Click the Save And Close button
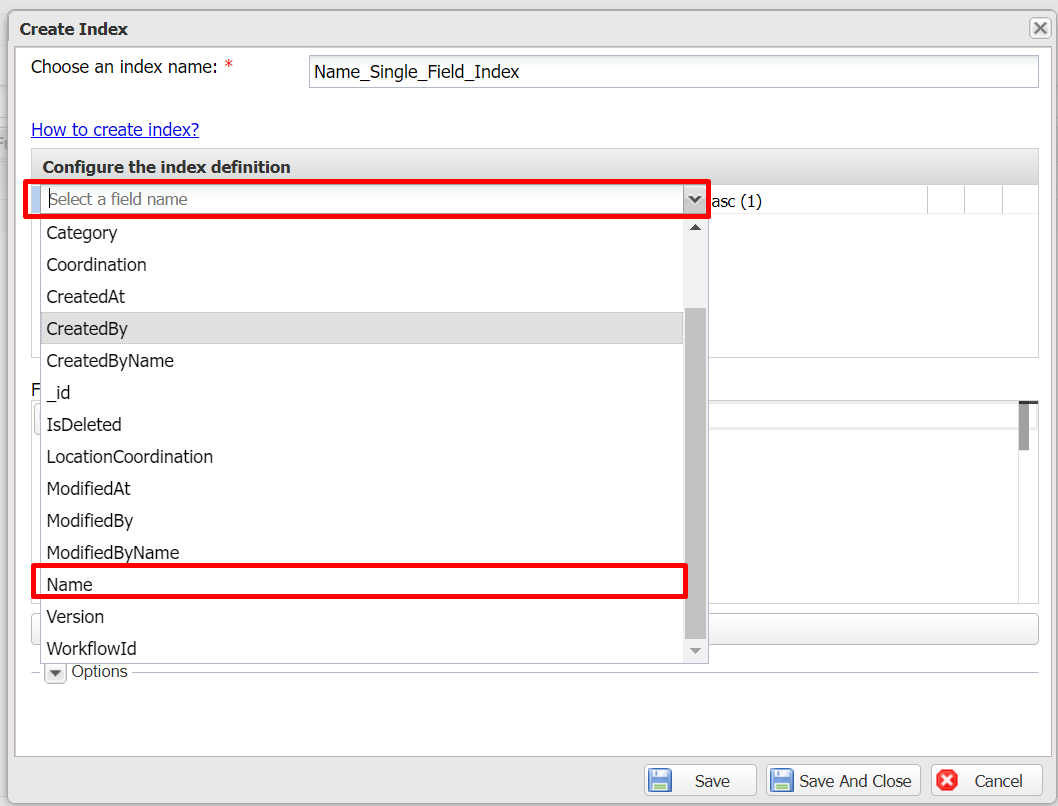Image resolution: width=1058 pixels, height=806 pixels. click(843, 780)
